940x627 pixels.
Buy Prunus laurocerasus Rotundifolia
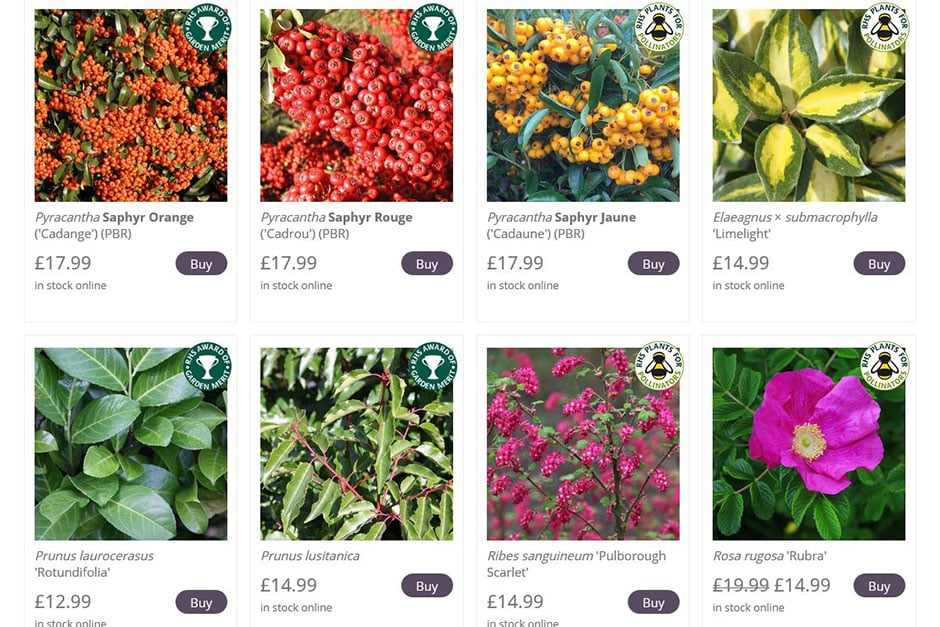(x=201, y=602)
